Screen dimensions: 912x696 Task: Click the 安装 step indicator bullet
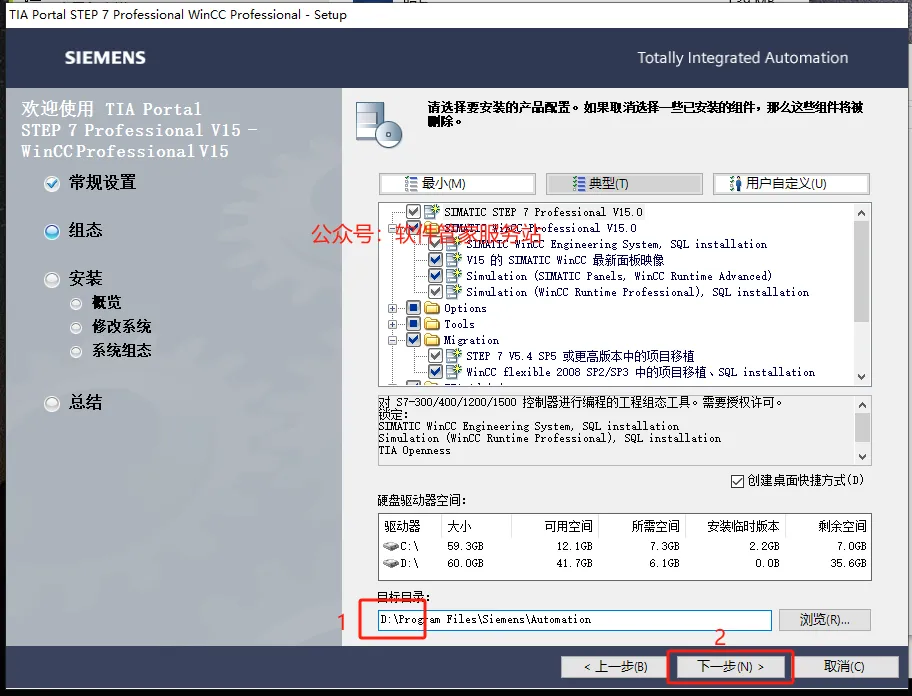[x=52, y=280]
